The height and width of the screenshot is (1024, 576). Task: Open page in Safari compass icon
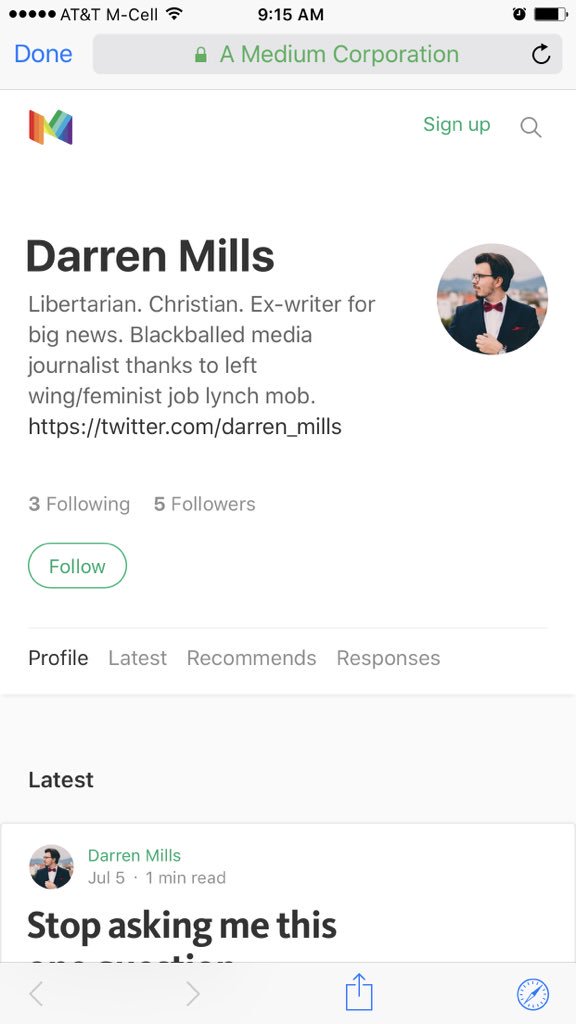click(533, 995)
